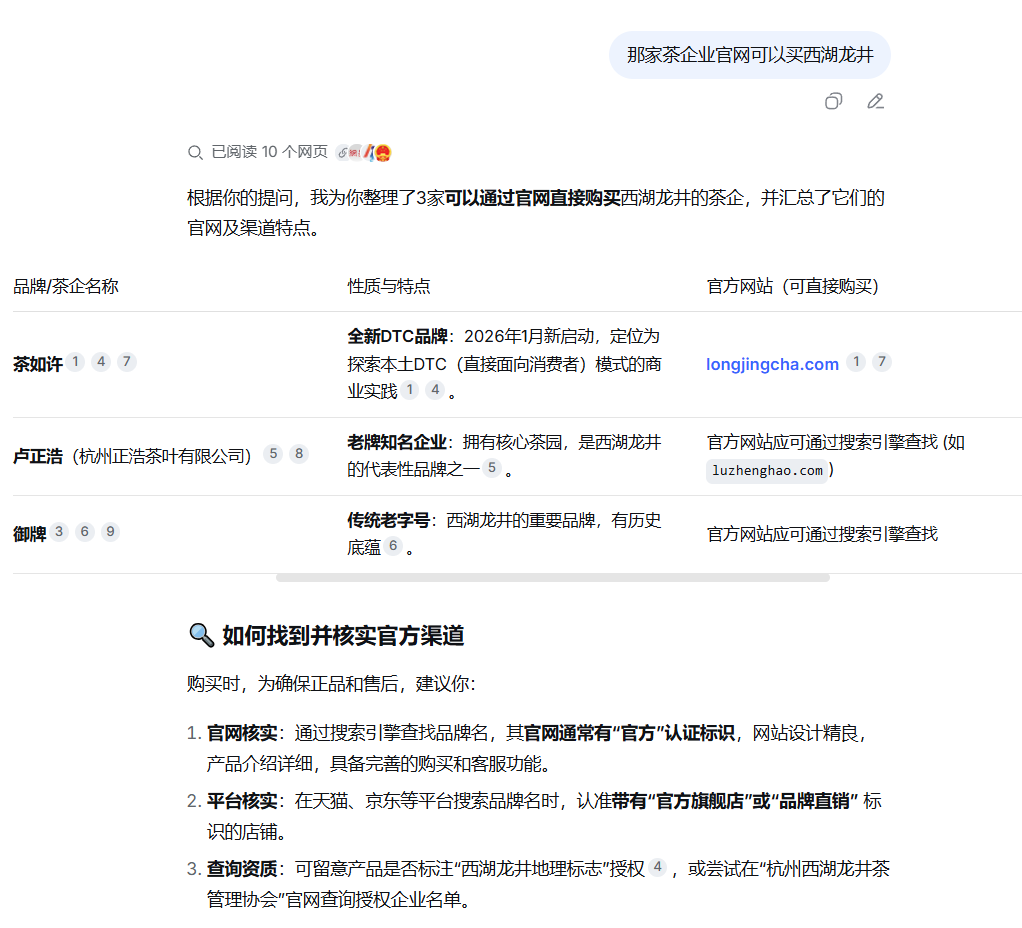Copy the user question with copy icon
Screen dimensions: 1022x928
[x=833, y=101]
